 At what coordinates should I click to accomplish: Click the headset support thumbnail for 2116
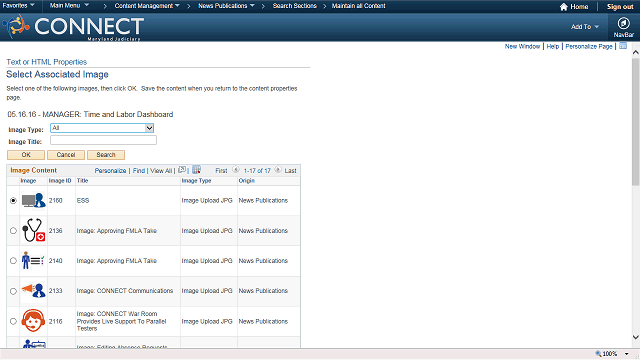pos(33,321)
